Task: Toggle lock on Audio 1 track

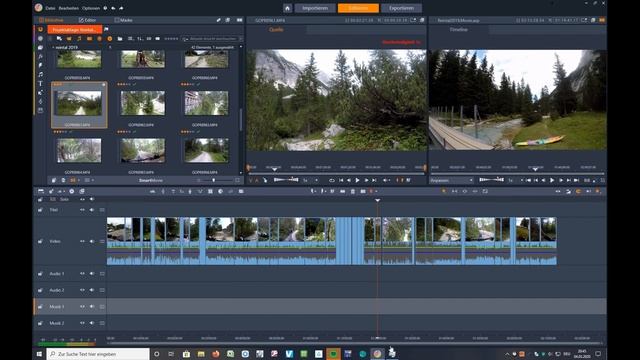Action: pyautogui.click(x=40, y=273)
